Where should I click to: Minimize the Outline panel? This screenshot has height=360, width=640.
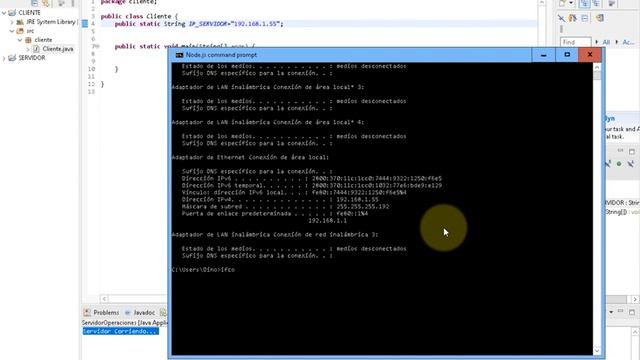620,151
